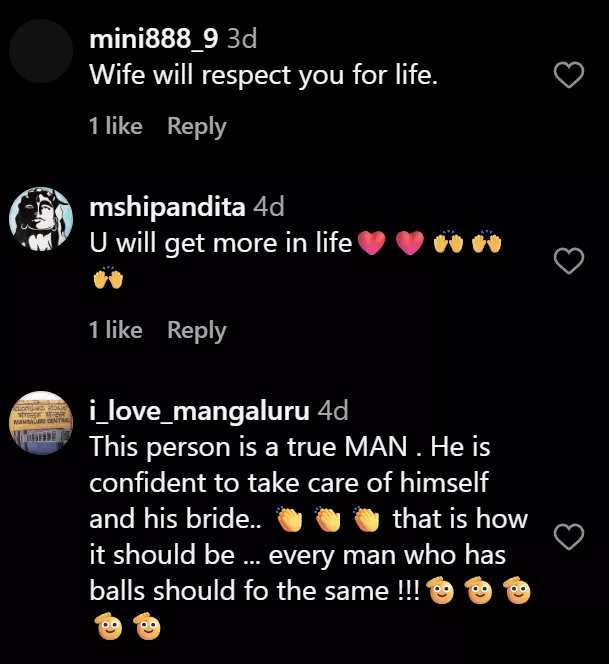Reply to the "Wife will respect you" comment

pyautogui.click(x=196, y=127)
